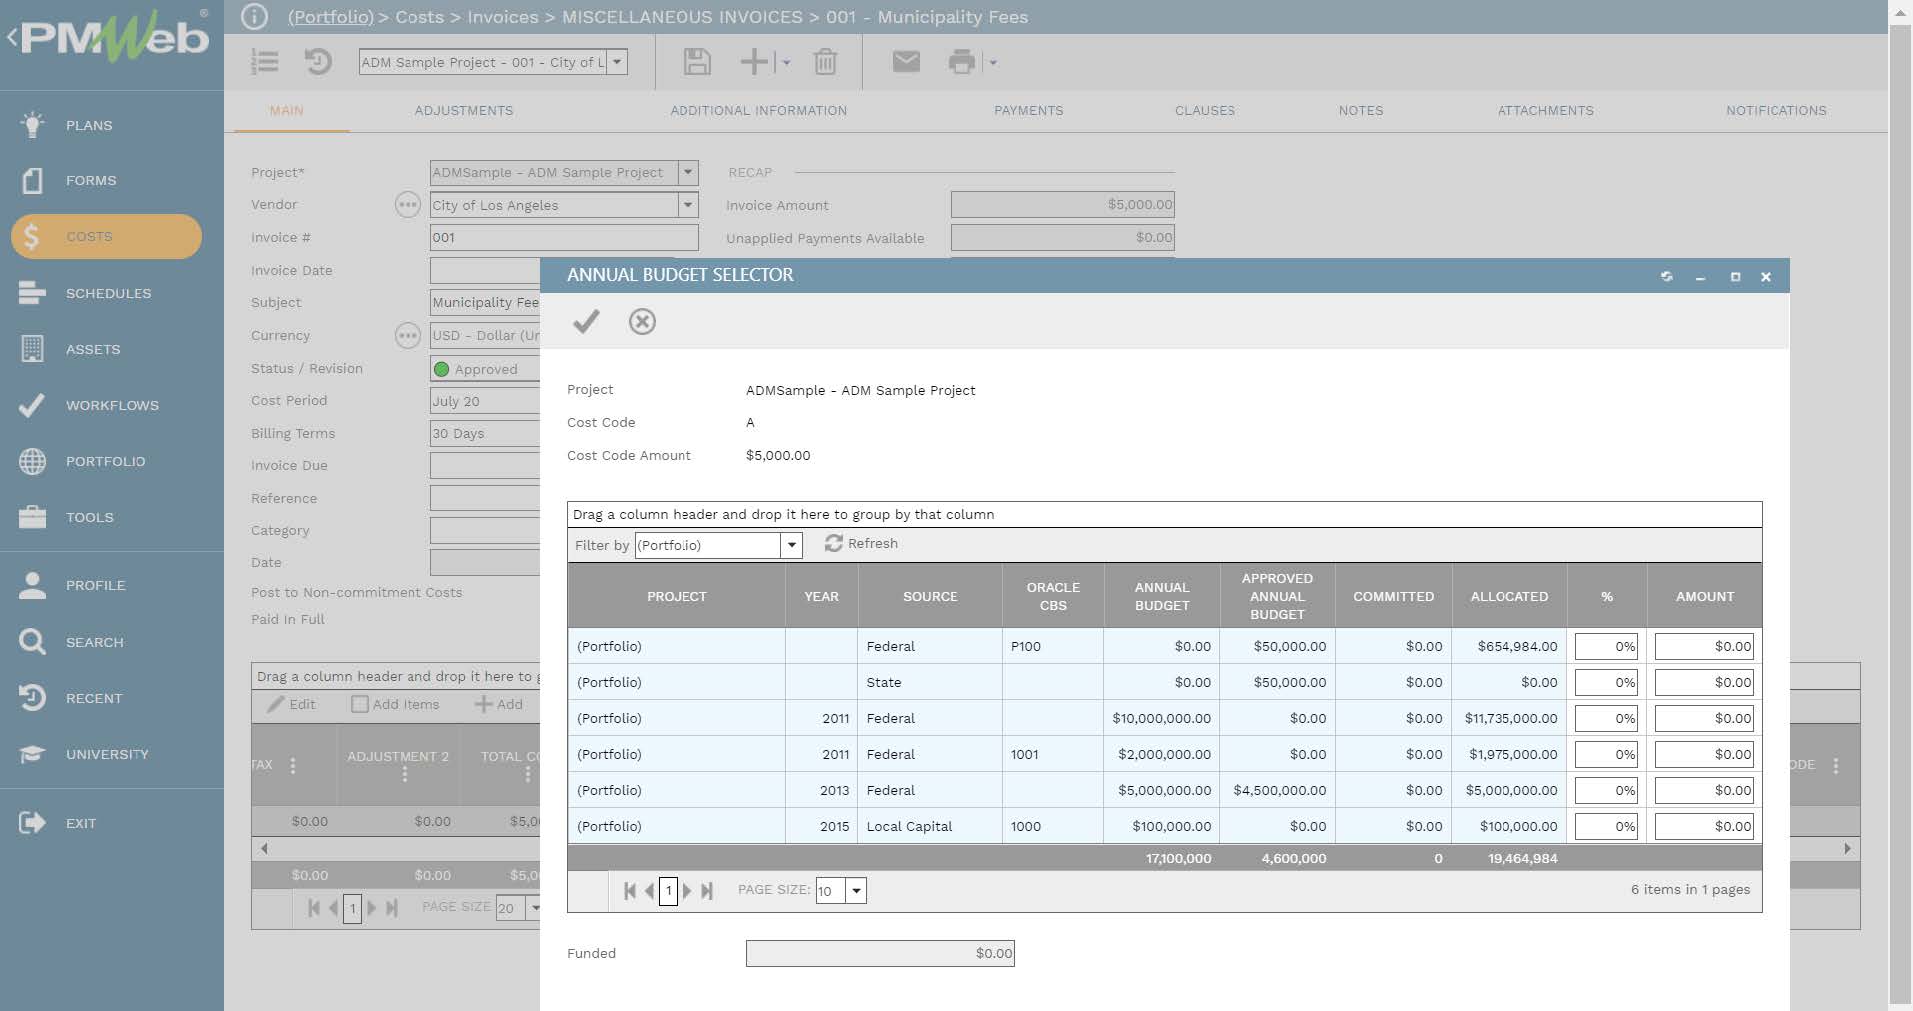1913x1011 pixels.
Task: Refresh the annual budget grid
Action: (x=861, y=543)
